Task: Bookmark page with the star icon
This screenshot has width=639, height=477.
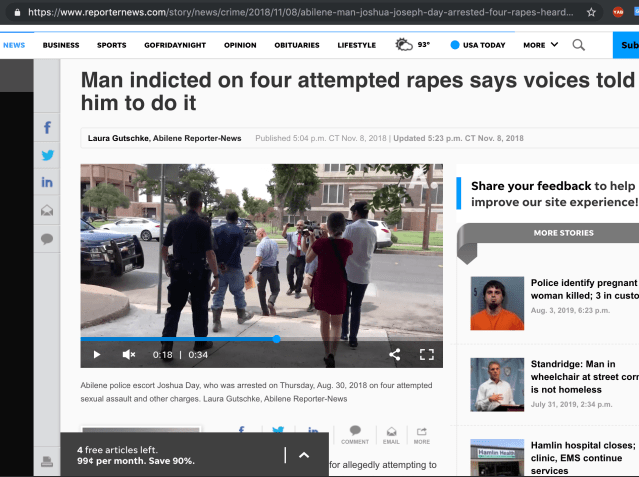Action: tap(591, 12)
